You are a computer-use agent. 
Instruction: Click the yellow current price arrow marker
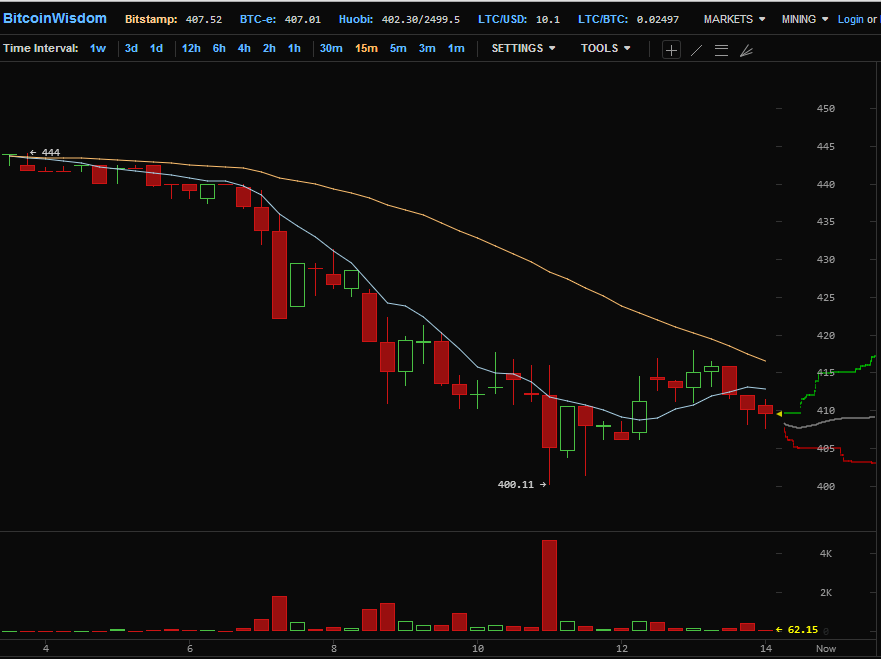(x=779, y=413)
